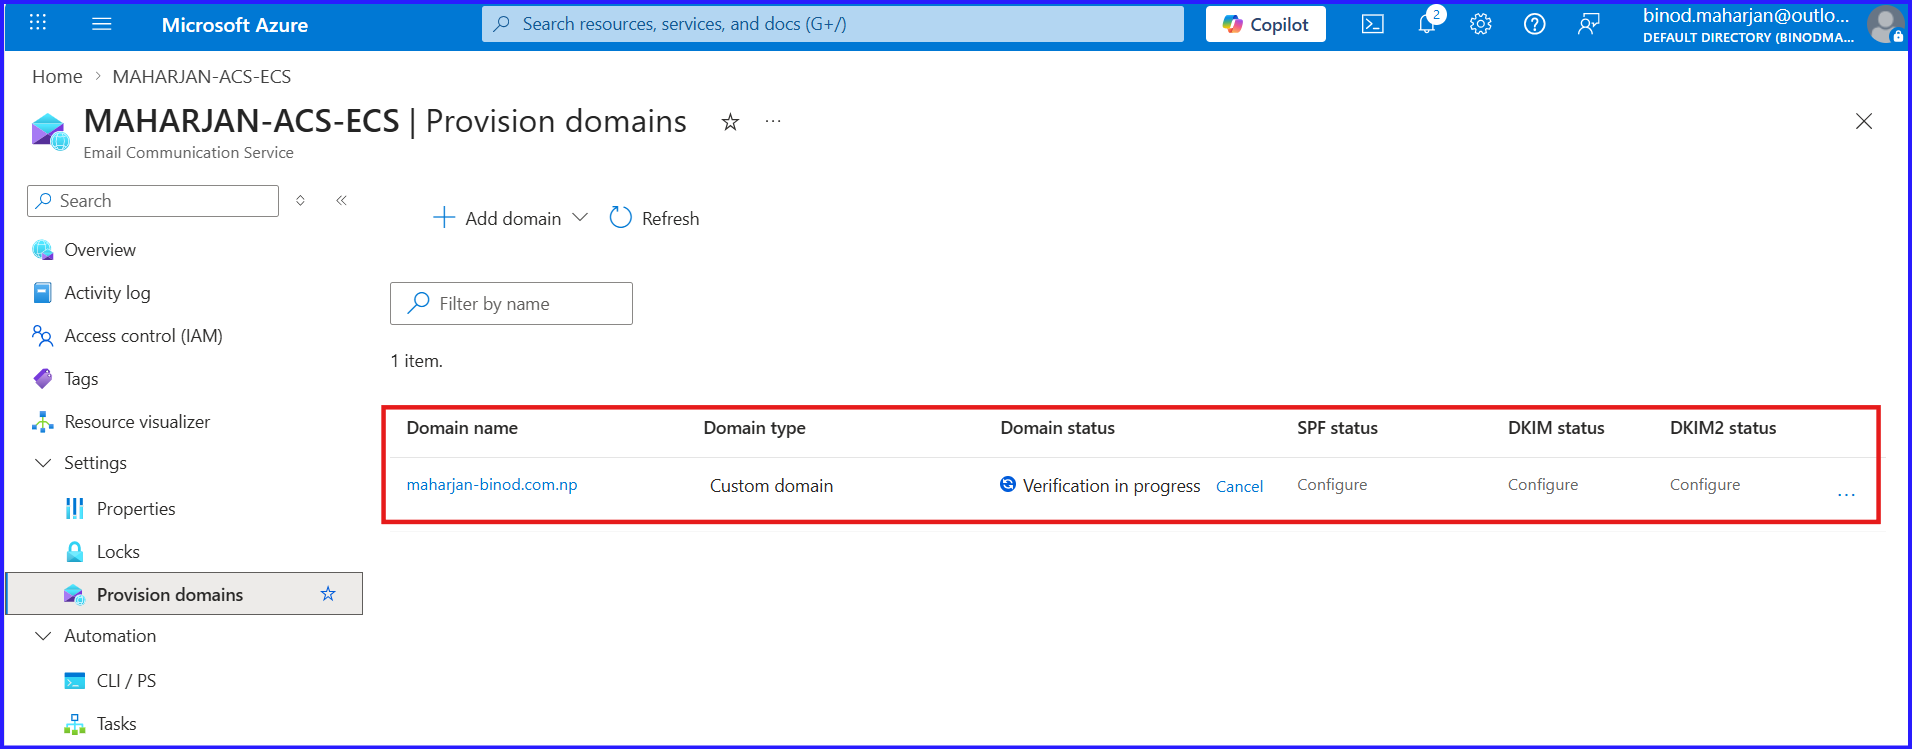The height and width of the screenshot is (749, 1912).
Task: Open the Tags menu item
Action: (81, 379)
